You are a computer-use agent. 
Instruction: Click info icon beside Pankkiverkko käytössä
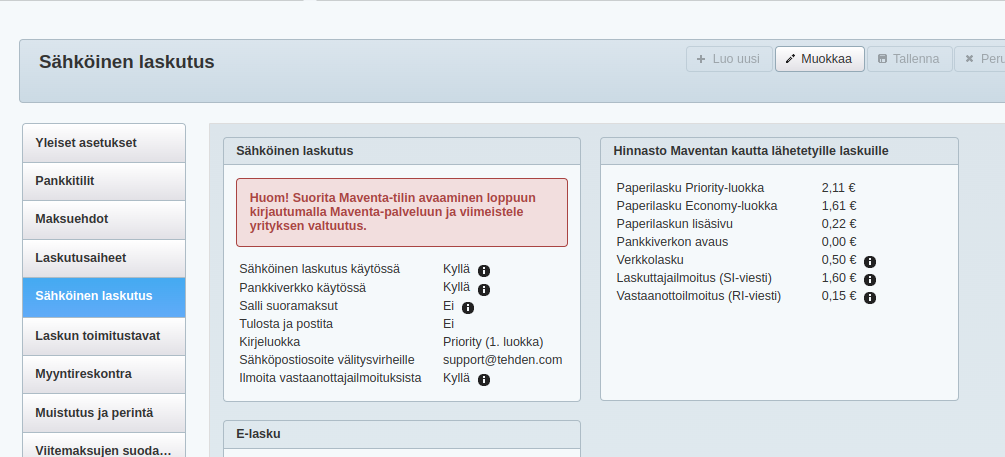click(x=484, y=289)
